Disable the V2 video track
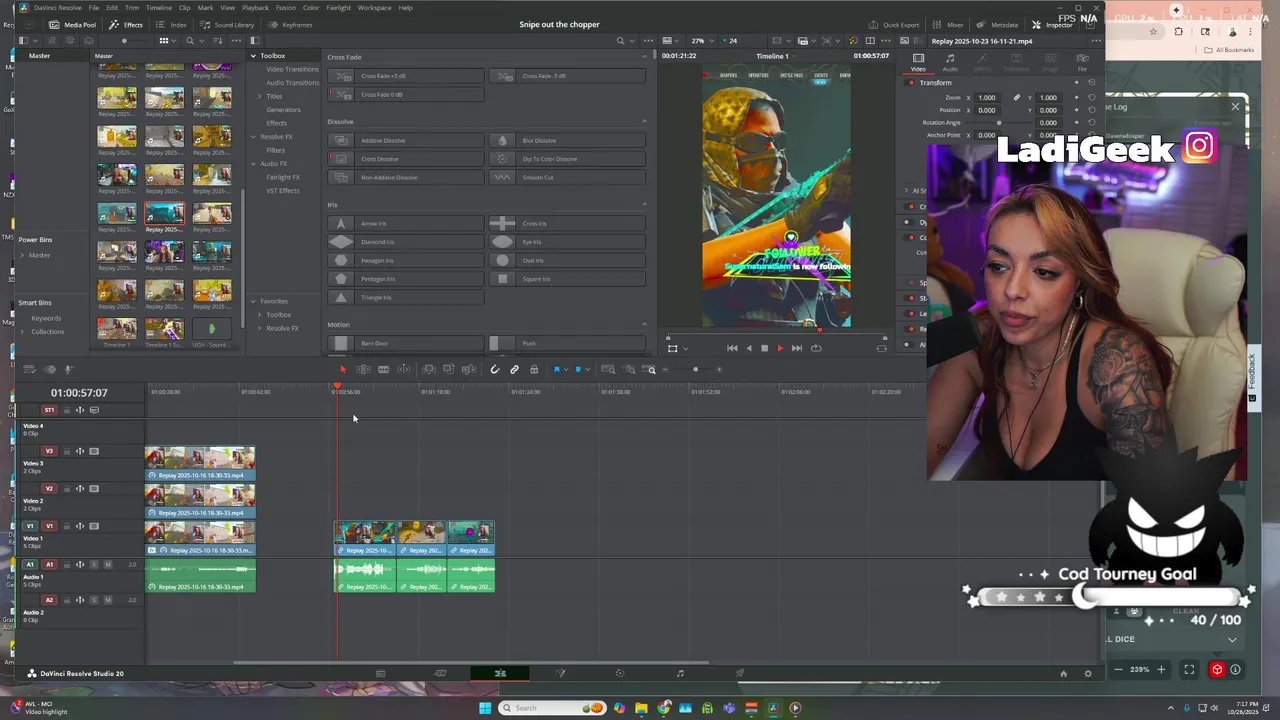 click(94, 489)
